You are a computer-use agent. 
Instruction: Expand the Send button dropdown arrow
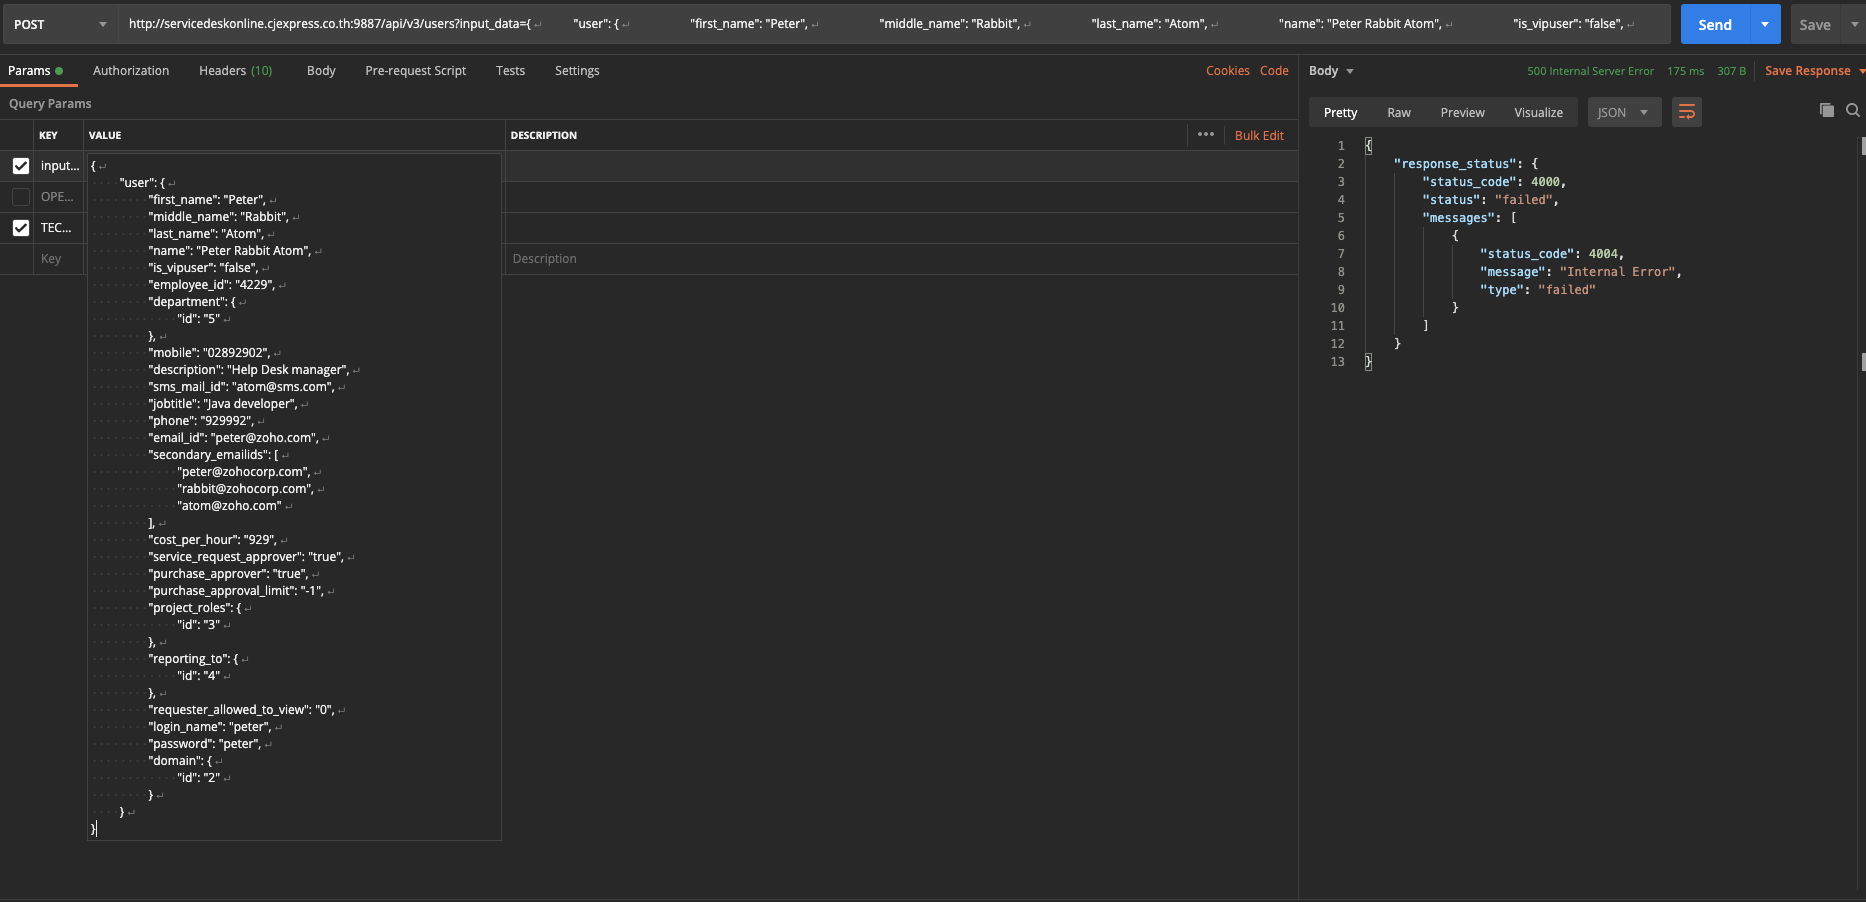[x=1765, y=24]
